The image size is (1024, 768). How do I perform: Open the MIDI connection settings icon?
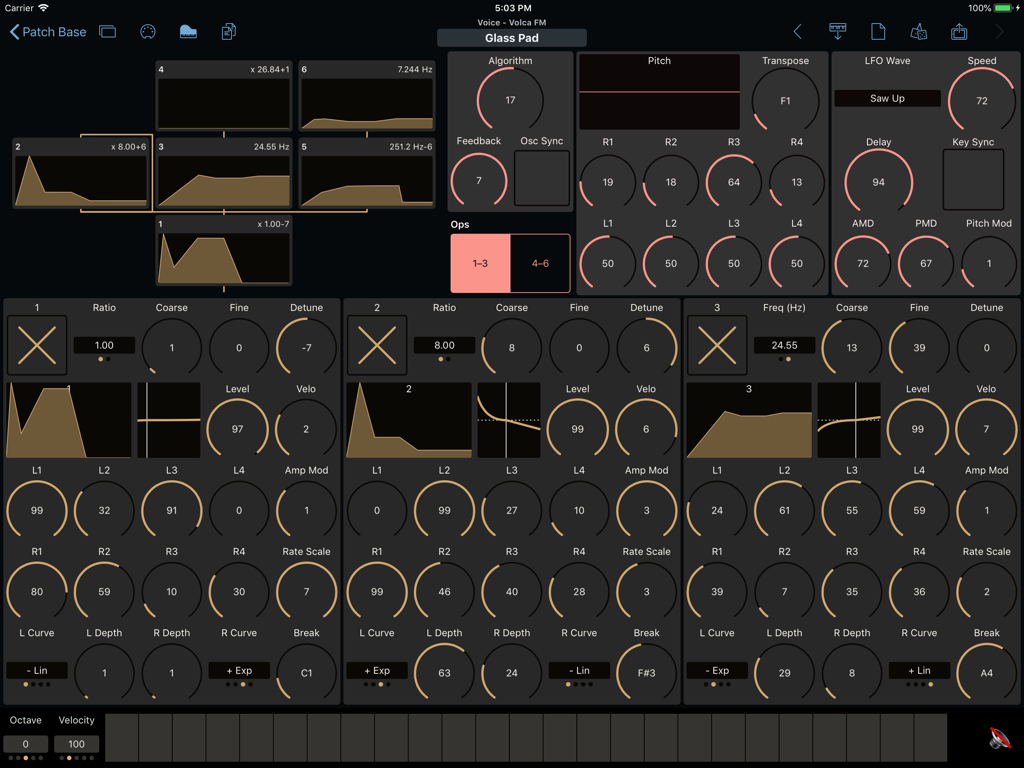pyautogui.click(x=148, y=31)
